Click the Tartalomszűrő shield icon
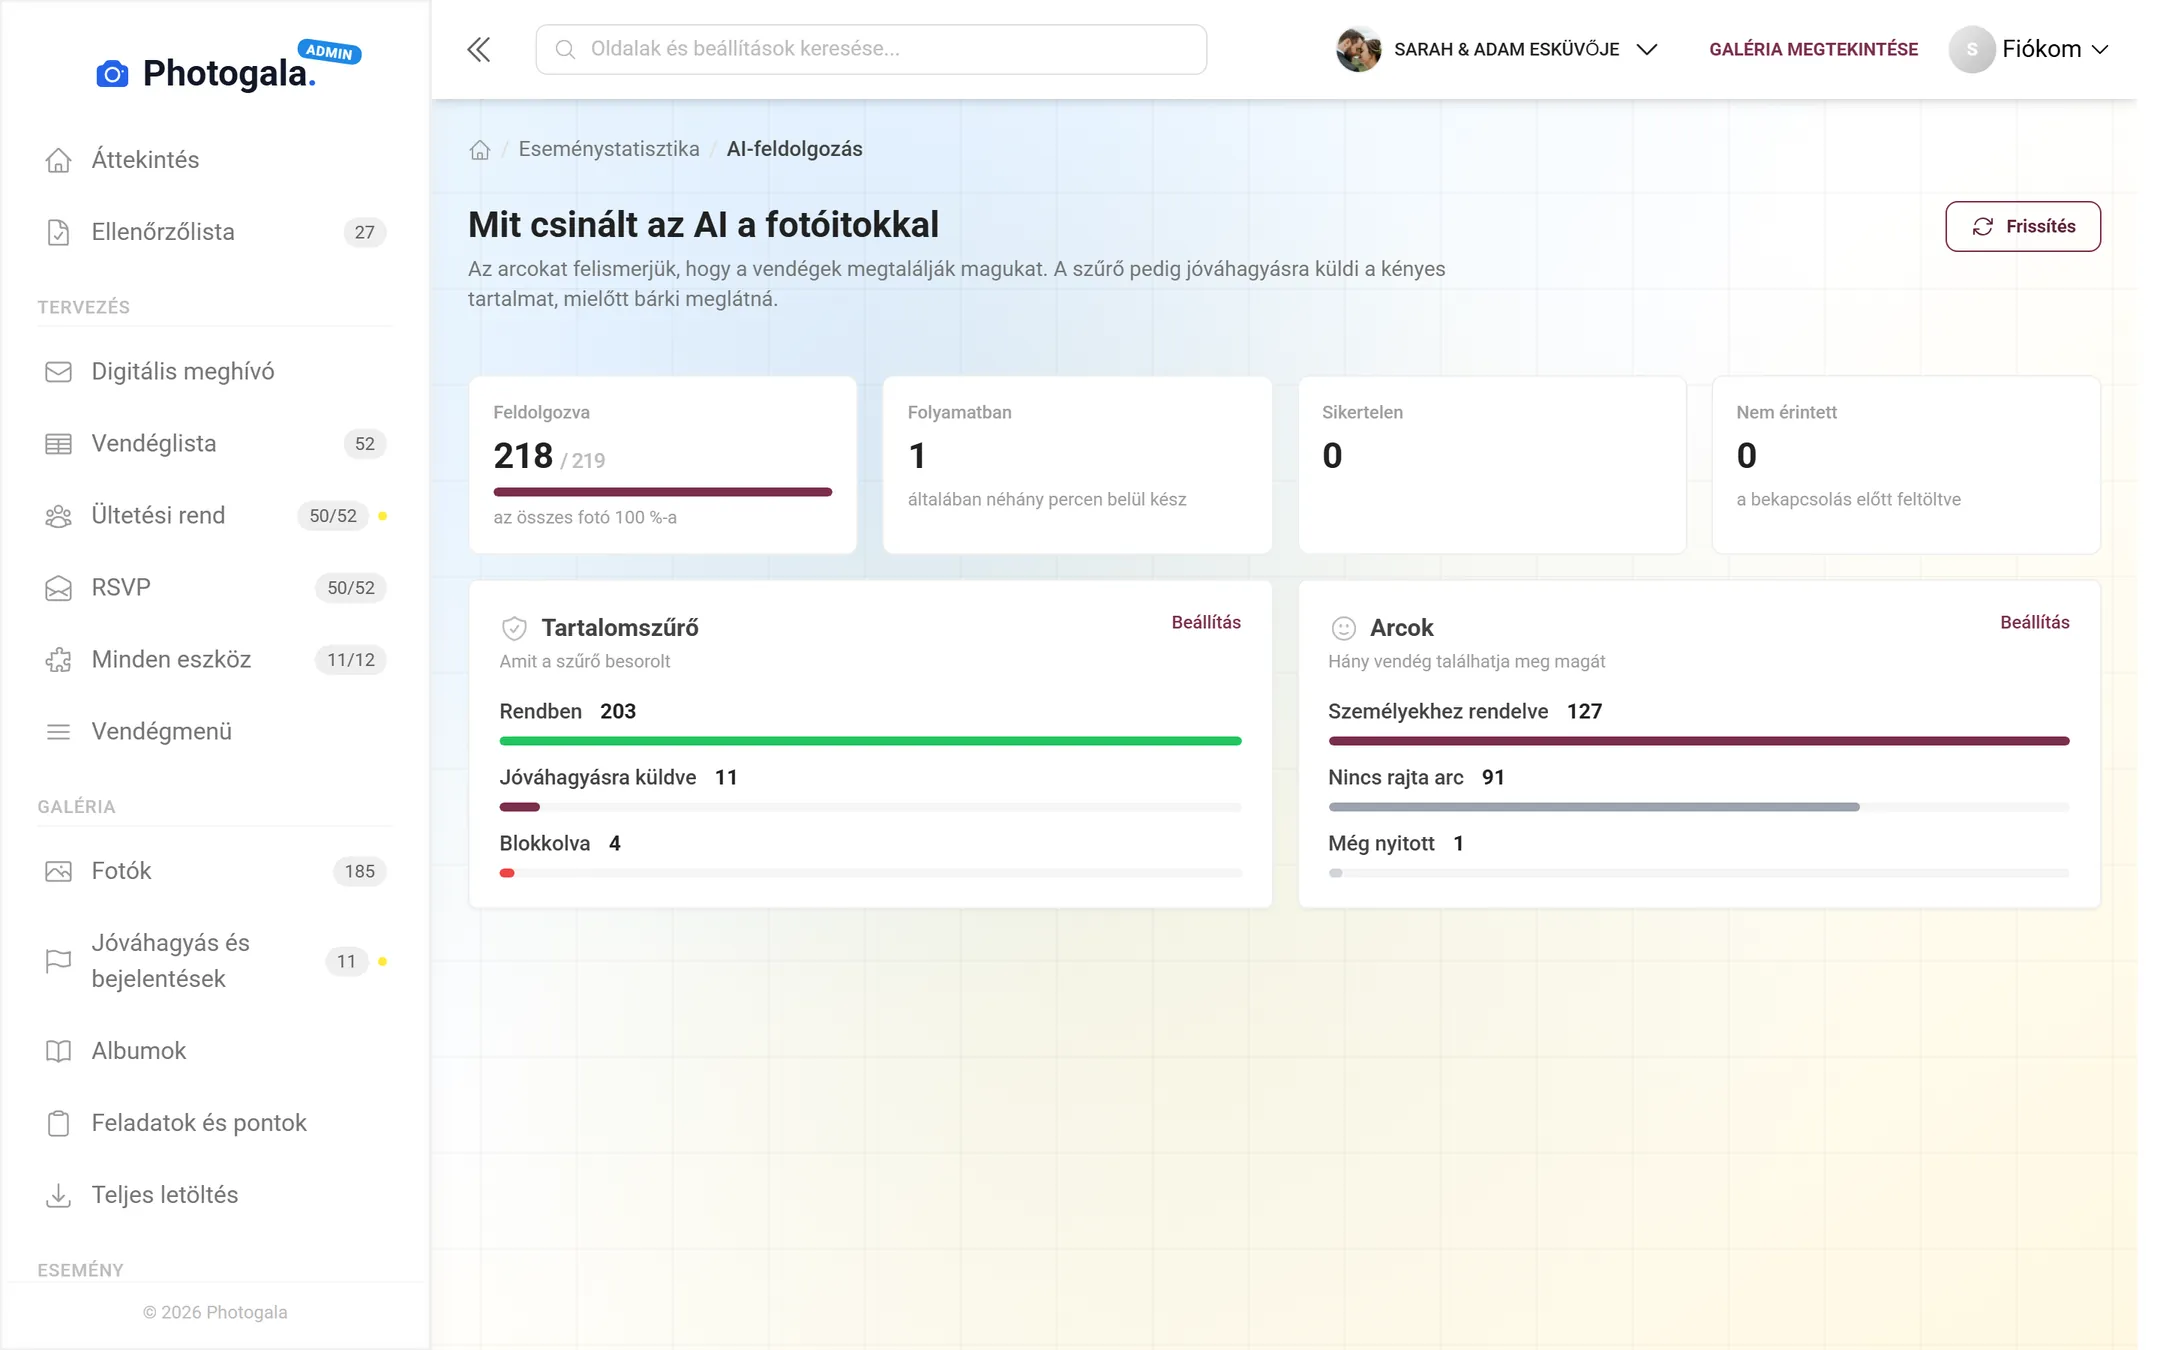 click(x=514, y=628)
